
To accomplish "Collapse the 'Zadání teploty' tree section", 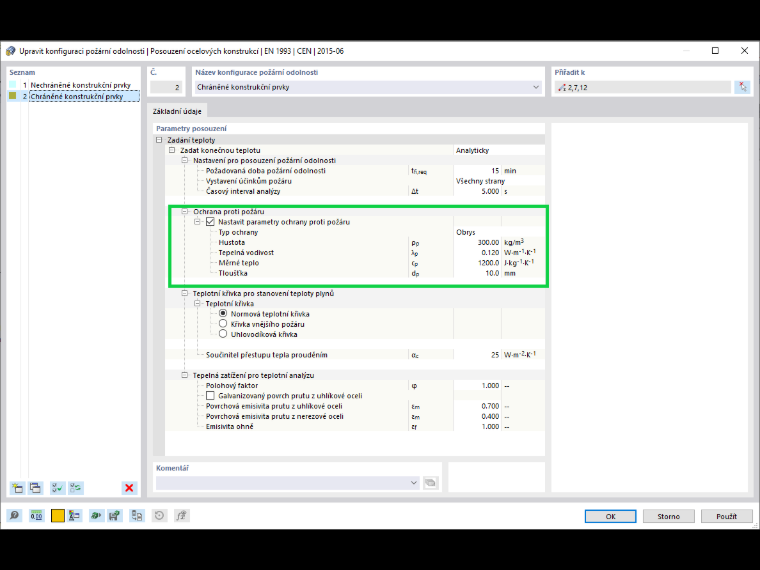I will pos(159,140).
